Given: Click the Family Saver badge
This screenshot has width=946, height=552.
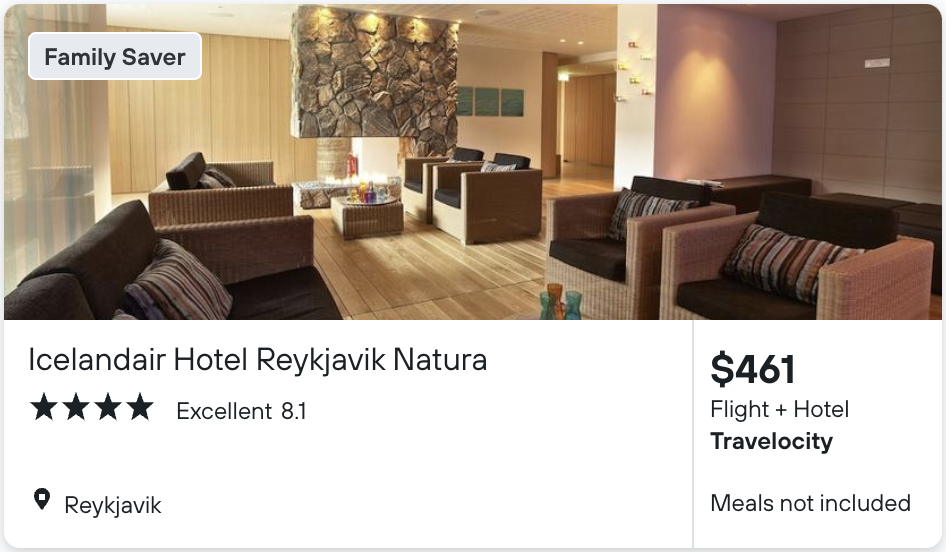Looking at the screenshot, I should [x=115, y=57].
